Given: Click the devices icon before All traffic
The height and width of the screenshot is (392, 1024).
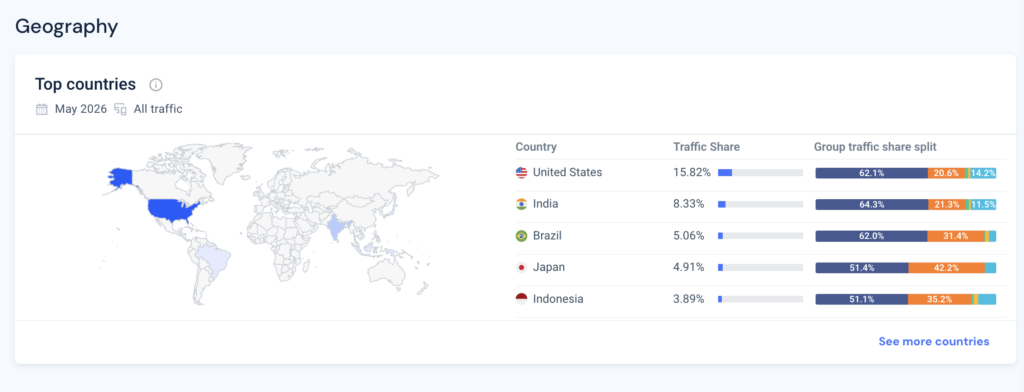Looking at the screenshot, I should (120, 109).
